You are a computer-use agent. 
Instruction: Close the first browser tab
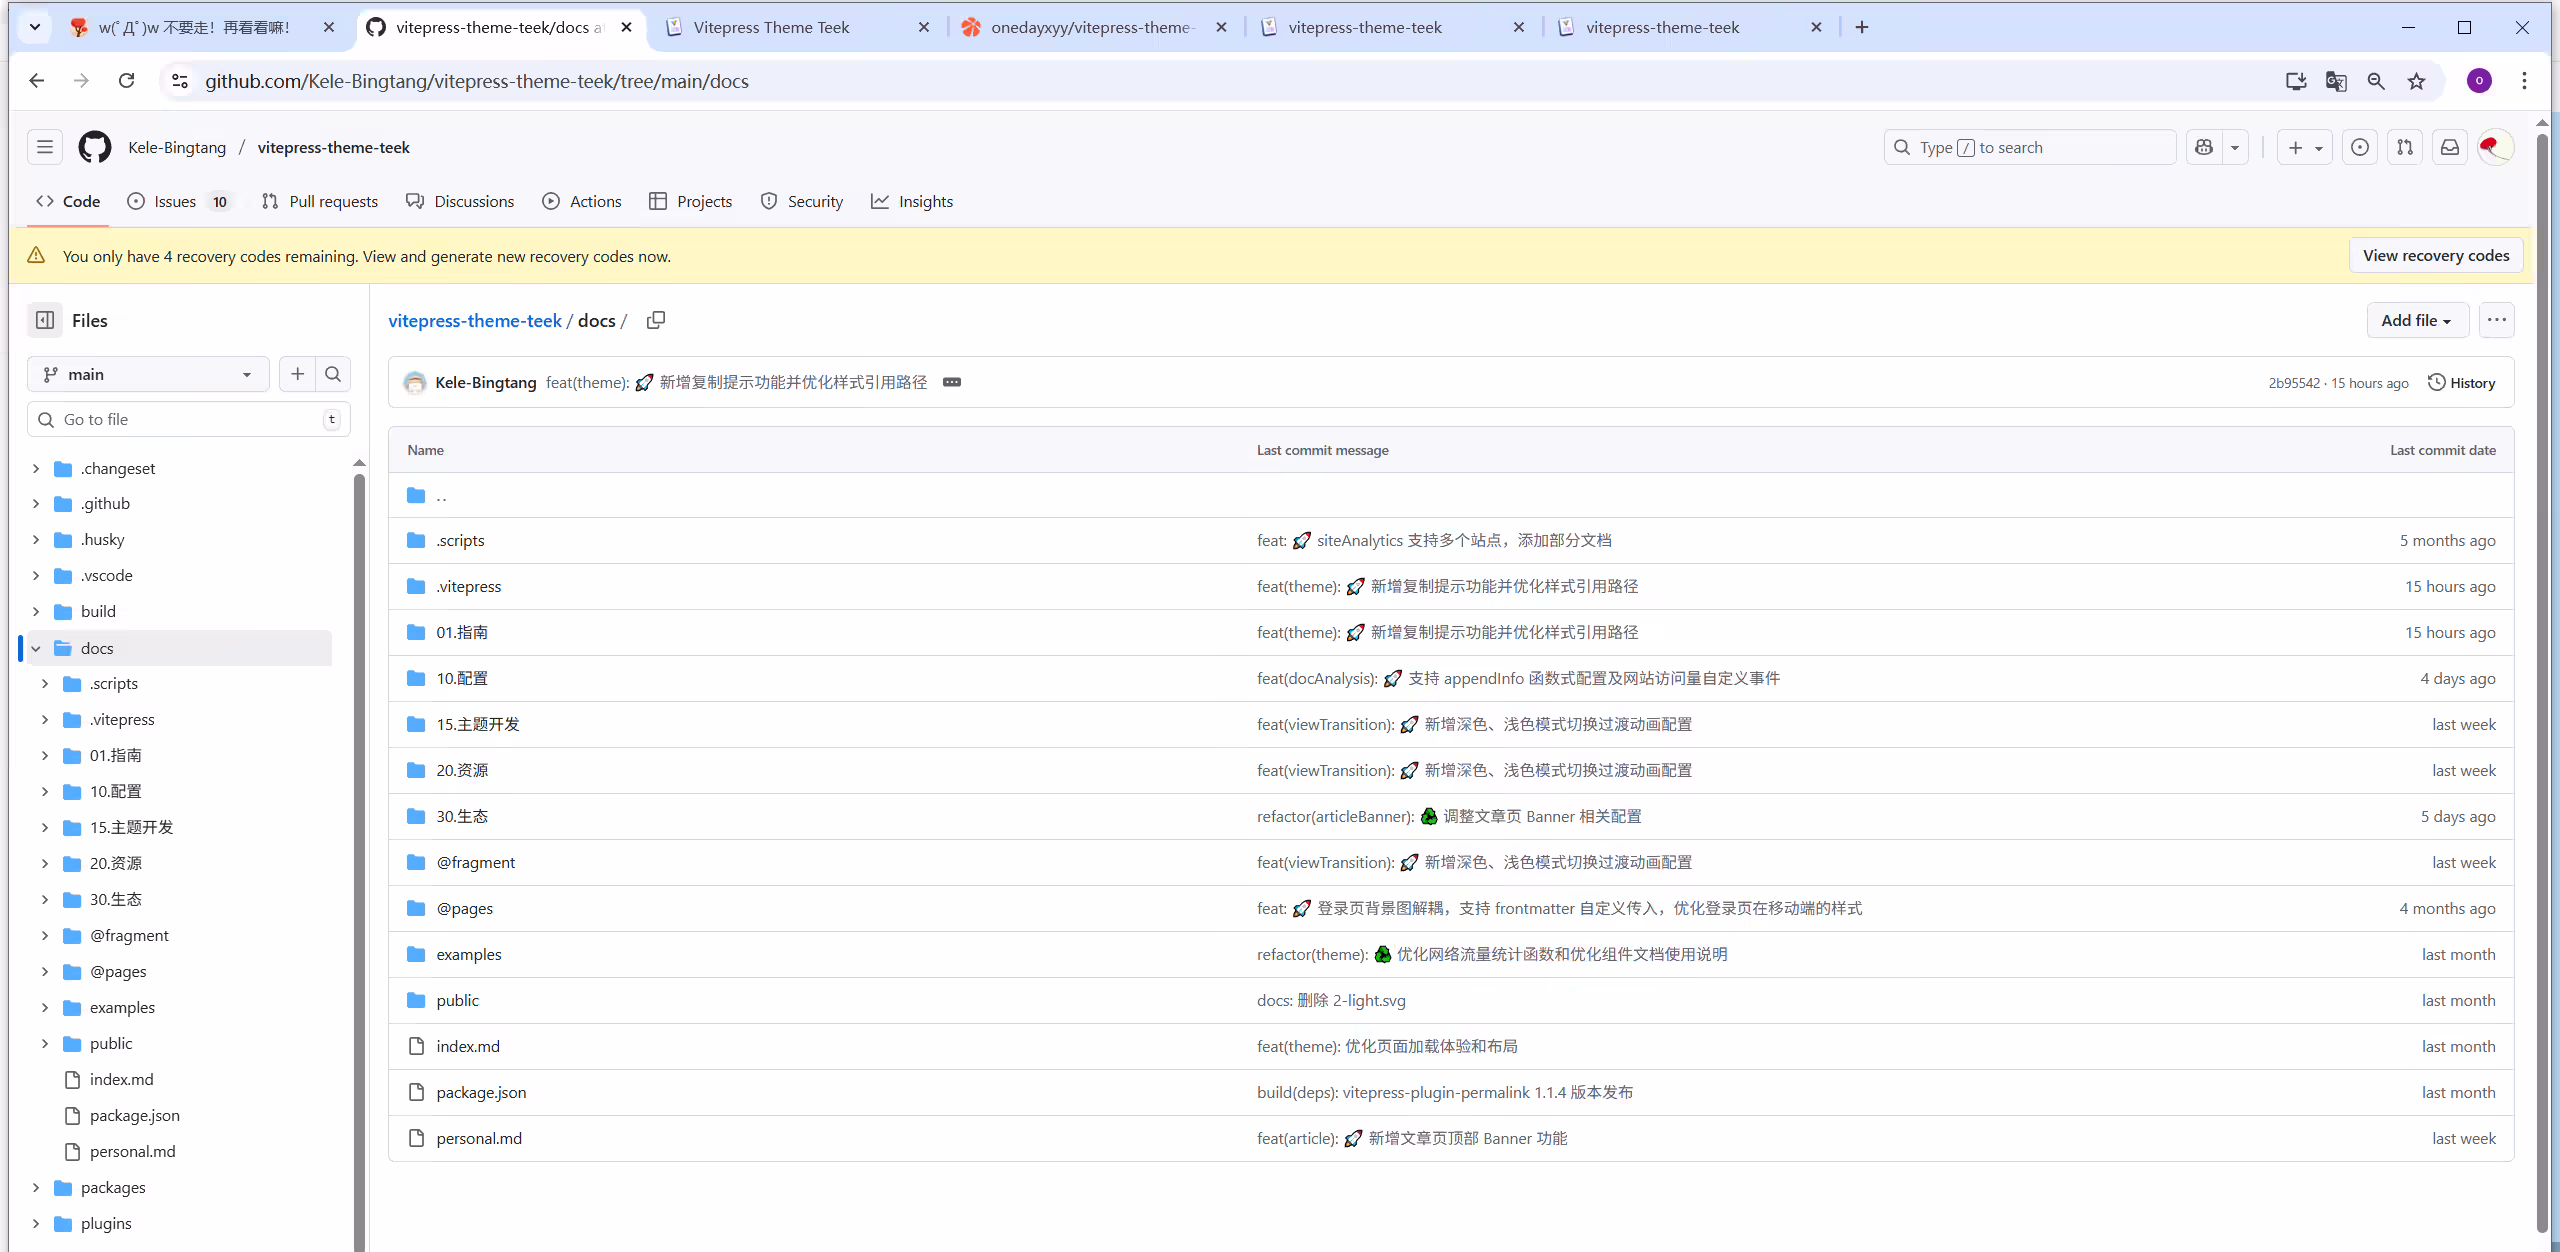328,27
